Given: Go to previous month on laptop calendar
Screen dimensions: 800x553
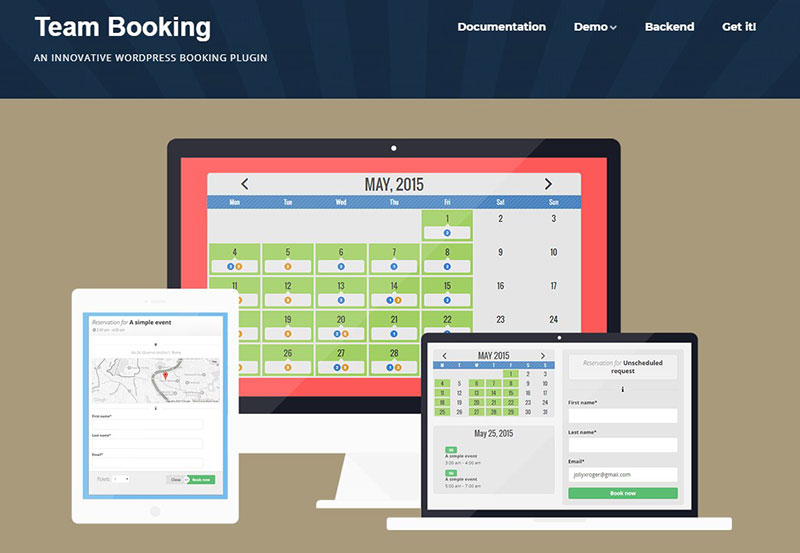Looking at the screenshot, I should 444,356.
